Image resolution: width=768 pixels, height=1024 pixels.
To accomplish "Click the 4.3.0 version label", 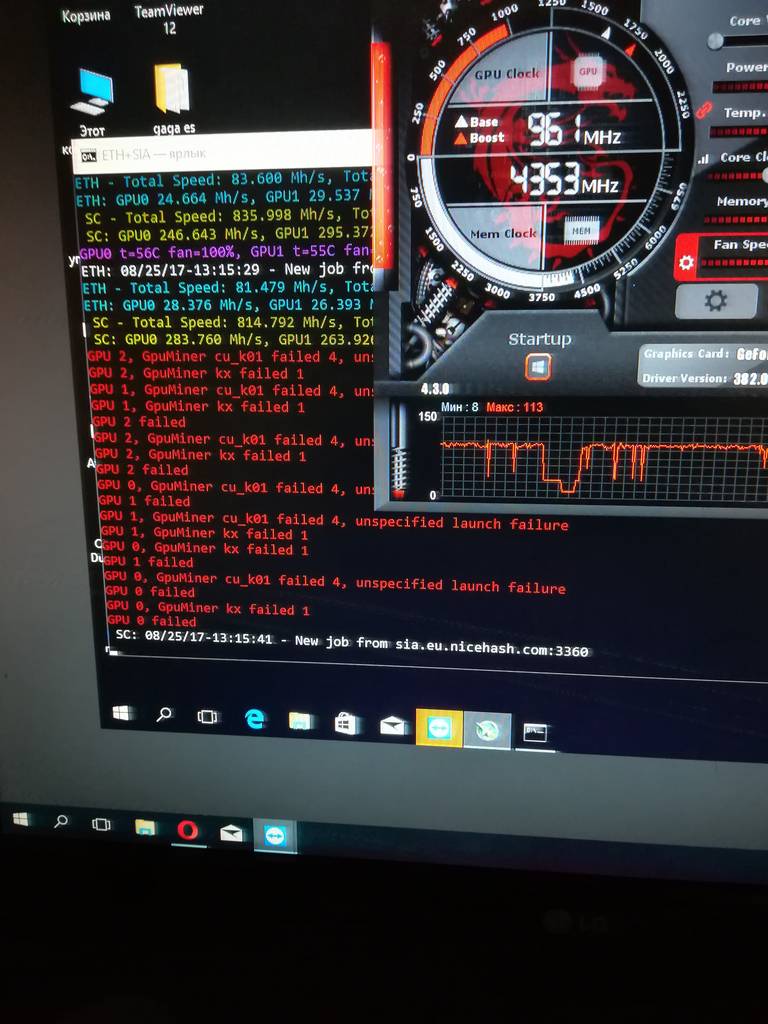I will point(434,389).
